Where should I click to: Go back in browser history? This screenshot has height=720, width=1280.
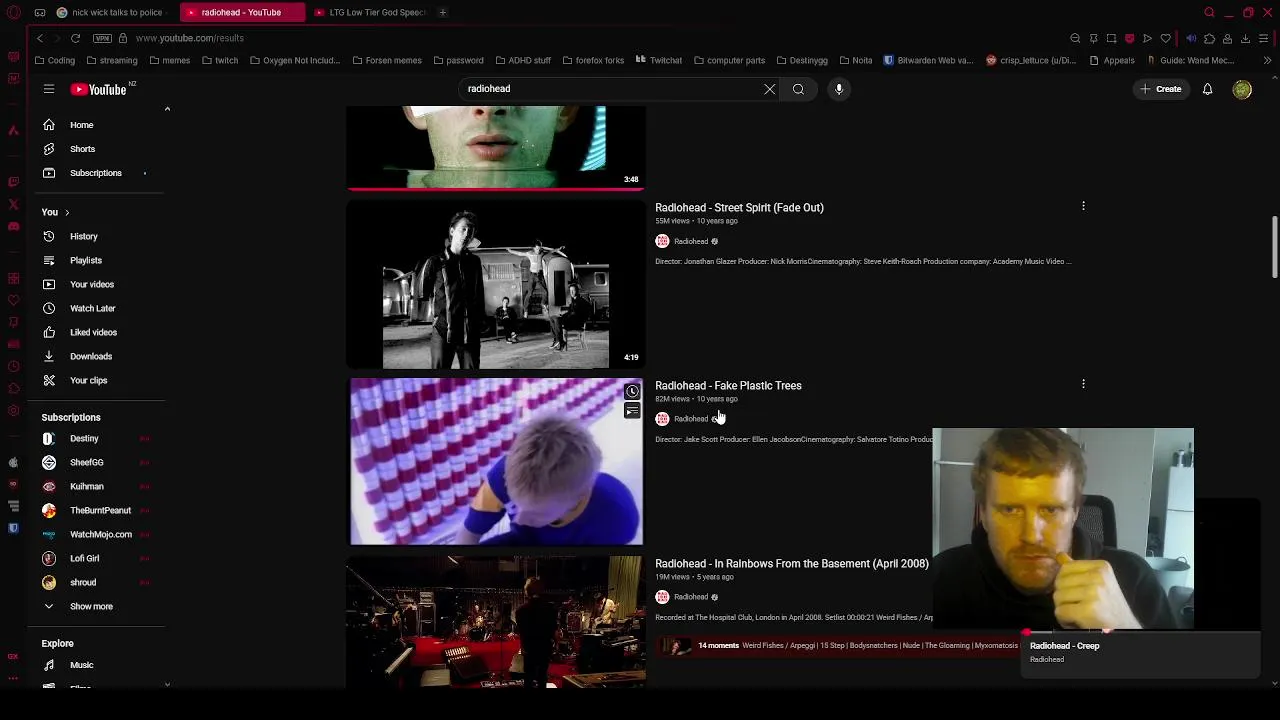[40, 38]
